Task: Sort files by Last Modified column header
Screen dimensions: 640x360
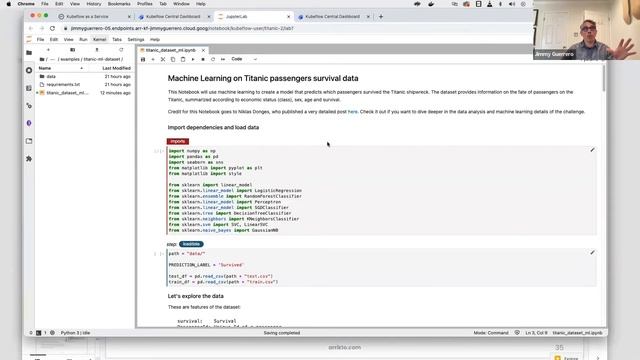Action: (x=116, y=68)
